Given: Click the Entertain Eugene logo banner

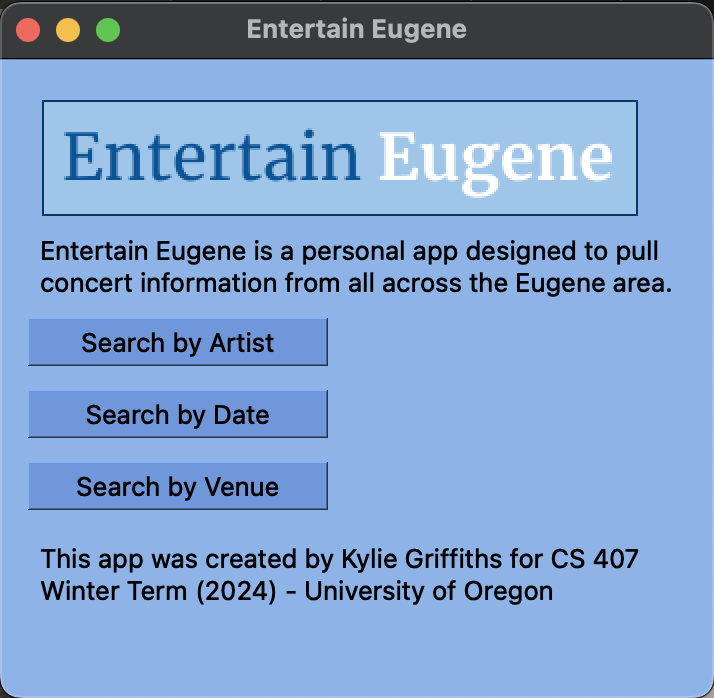Looking at the screenshot, I should (340, 158).
